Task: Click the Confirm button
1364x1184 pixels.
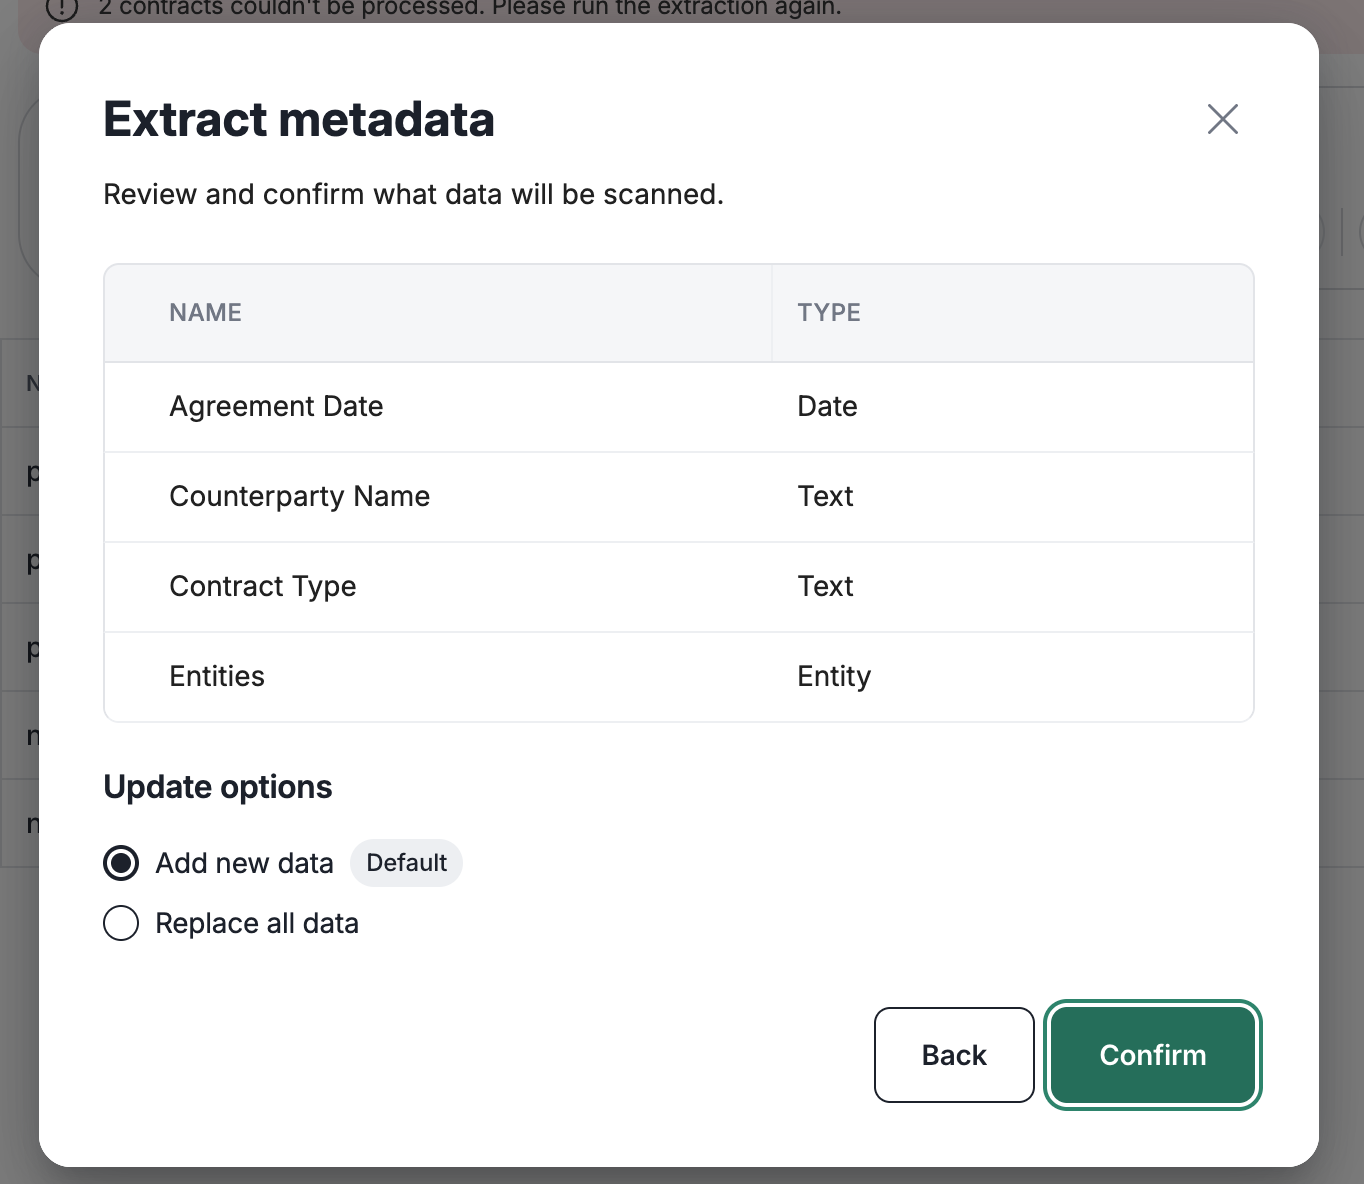Action: pyautogui.click(x=1153, y=1055)
